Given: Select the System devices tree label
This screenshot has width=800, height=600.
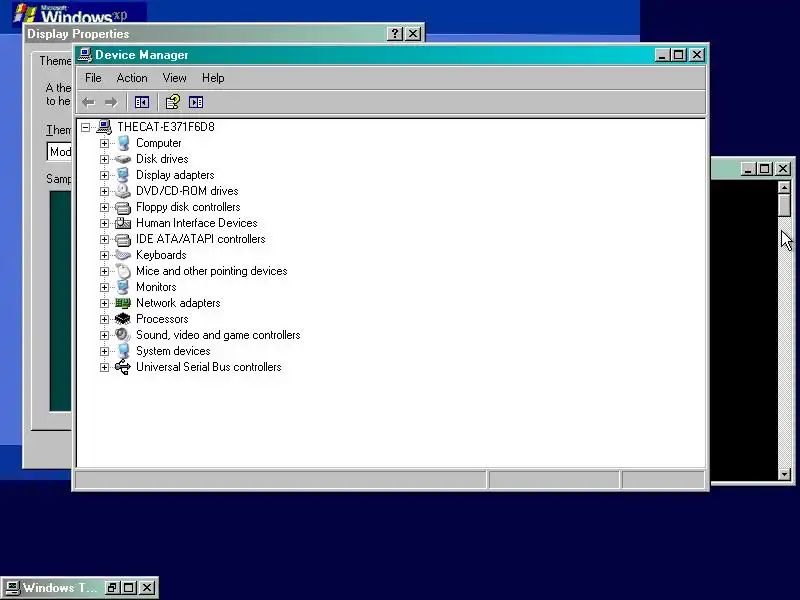Looking at the screenshot, I should 173,351.
